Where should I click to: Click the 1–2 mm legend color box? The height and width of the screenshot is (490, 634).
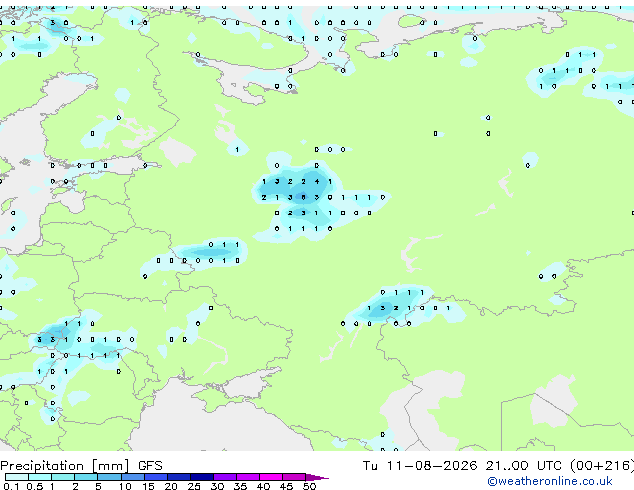63,477
